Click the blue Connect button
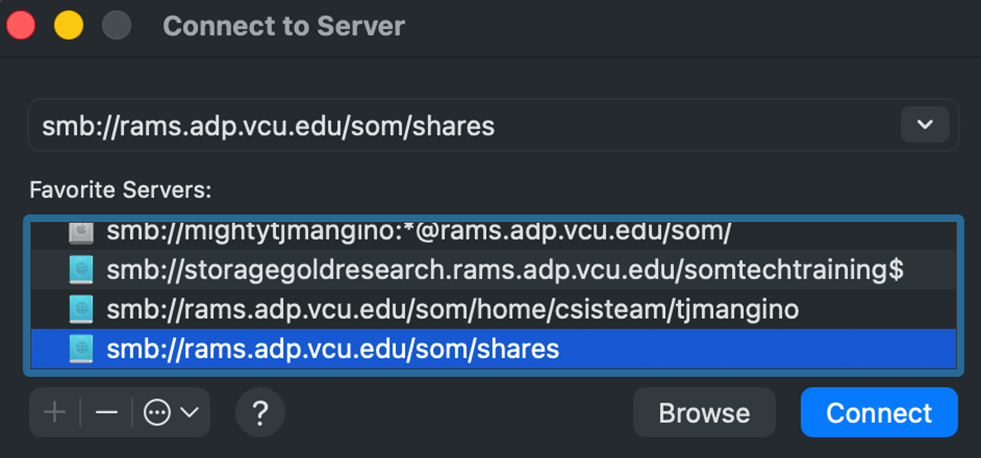The width and height of the screenshot is (981, 458). [x=878, y=412]
